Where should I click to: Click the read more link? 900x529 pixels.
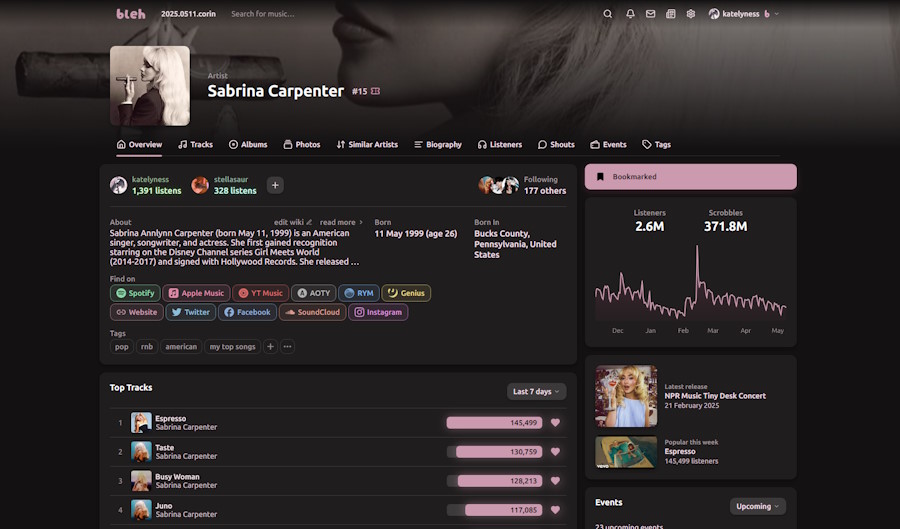341,222
